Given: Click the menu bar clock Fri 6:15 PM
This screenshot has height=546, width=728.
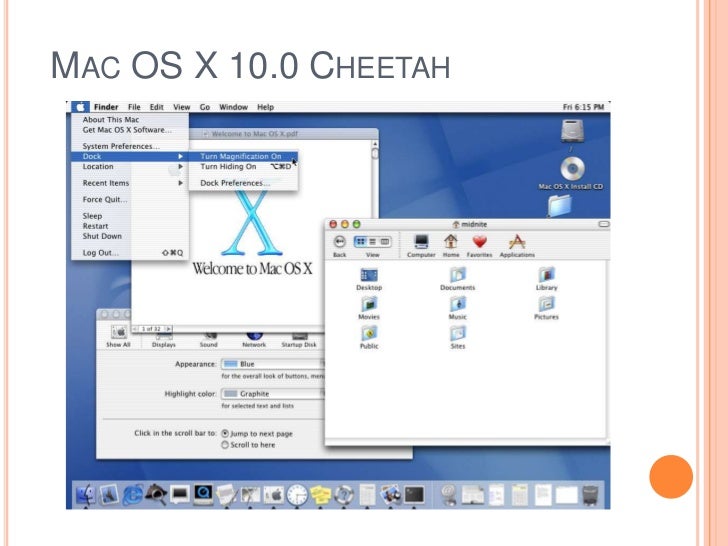Looking at the screenshot, I should coord(584,107).
